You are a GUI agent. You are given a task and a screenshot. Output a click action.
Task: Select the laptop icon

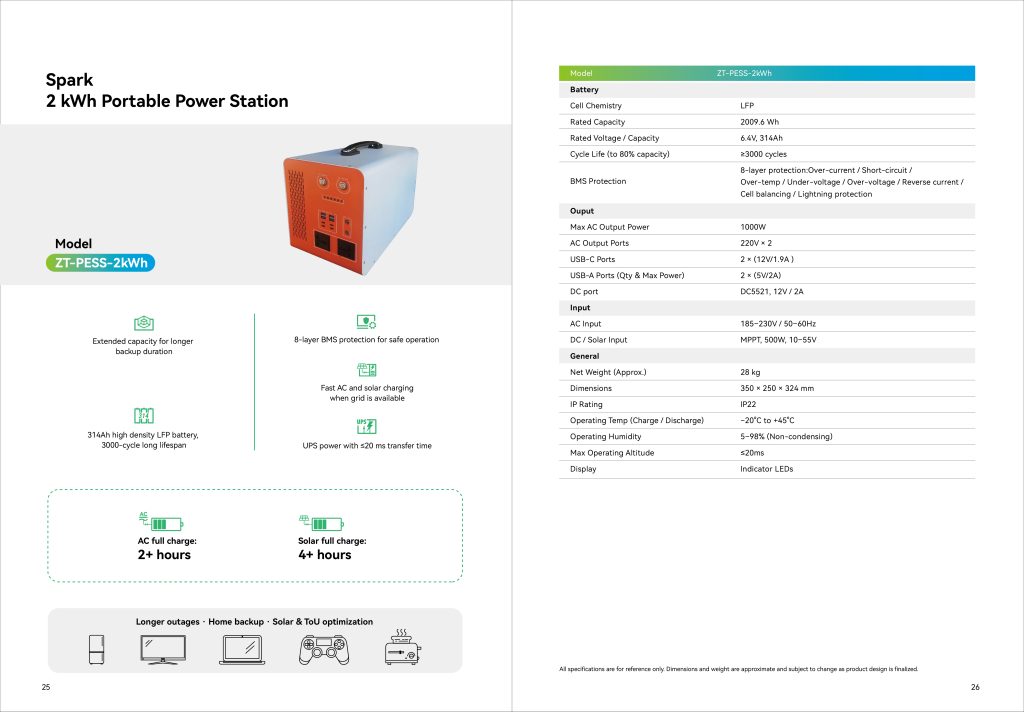[x=245, y=651]
